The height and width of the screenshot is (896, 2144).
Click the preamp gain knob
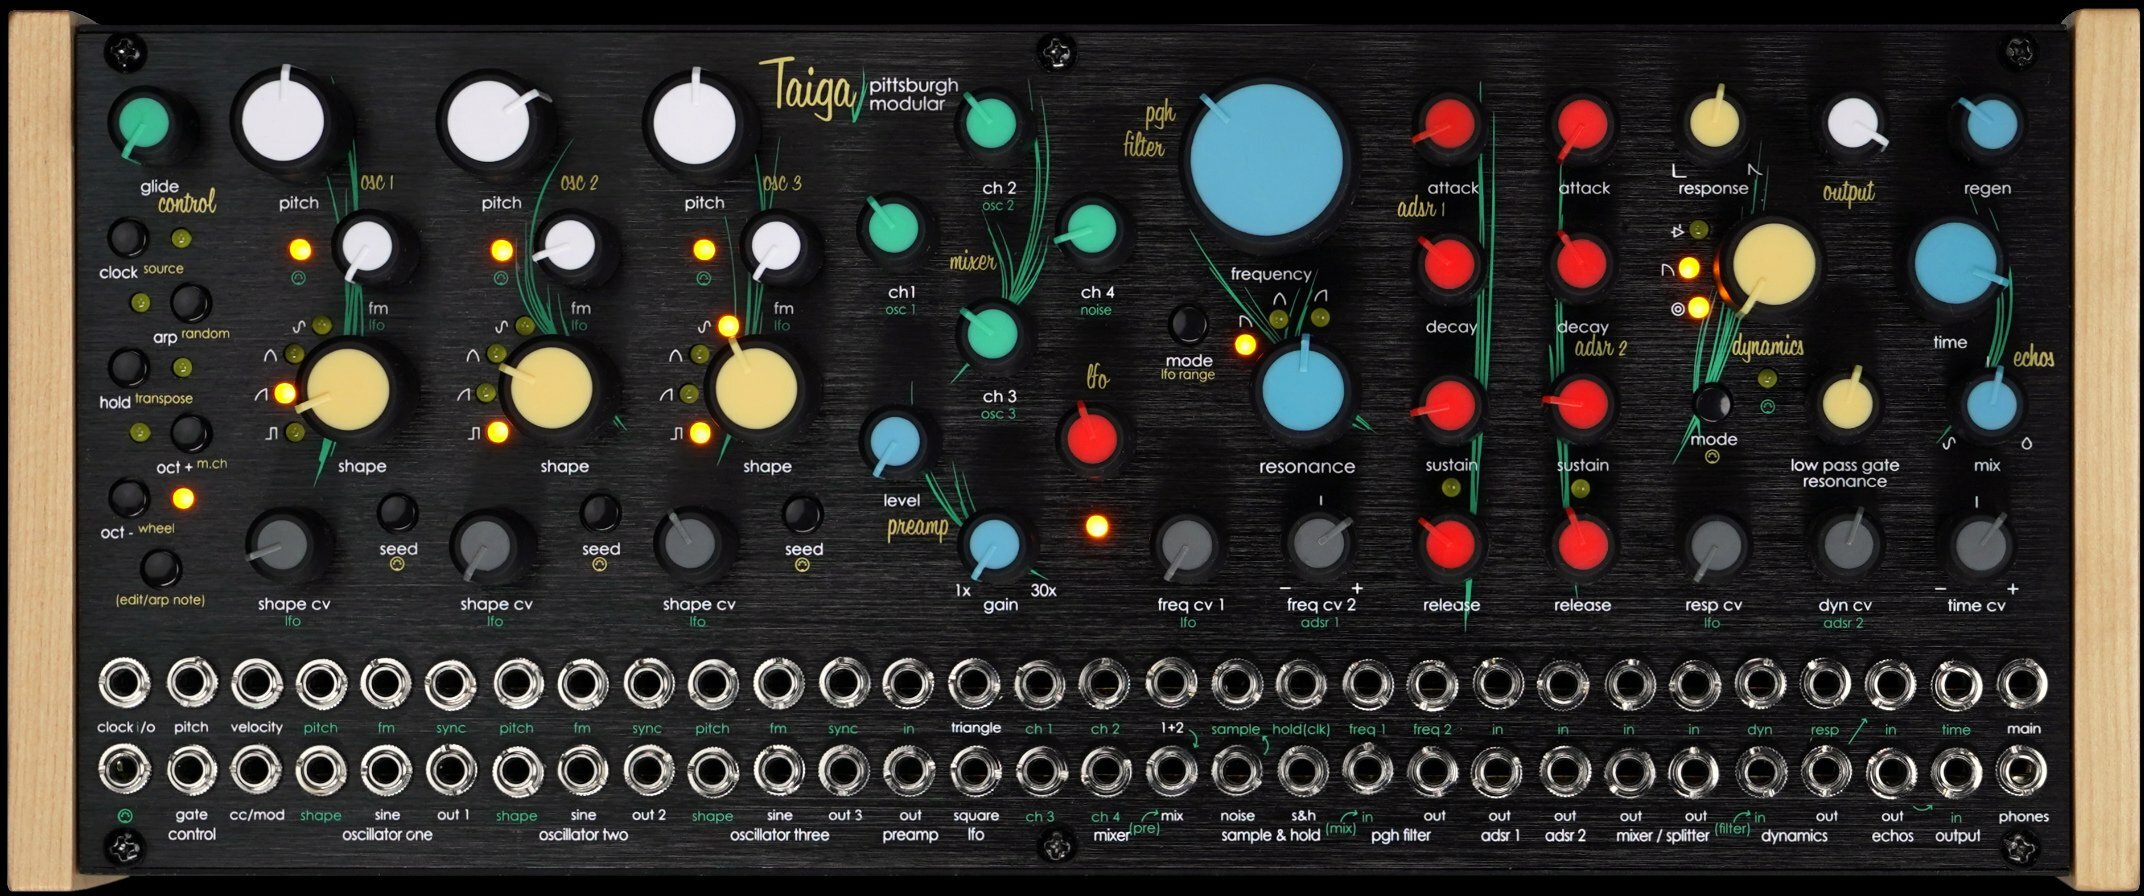tap(992, 545)
